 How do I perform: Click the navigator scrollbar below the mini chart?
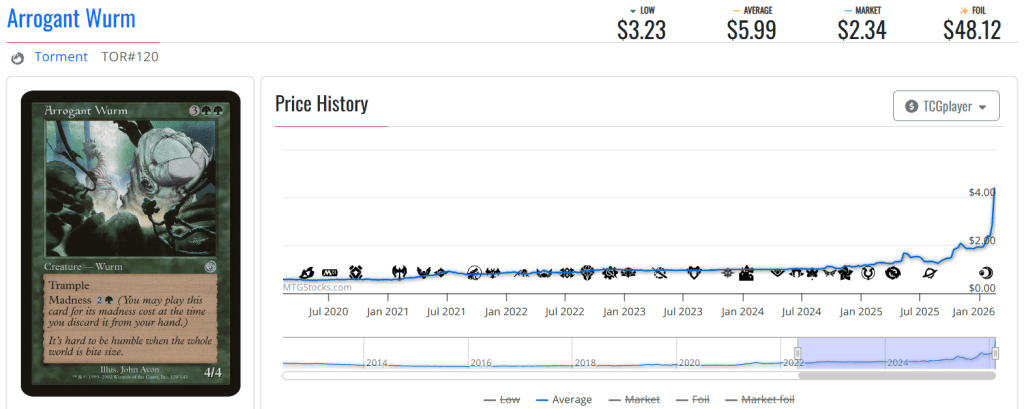pos(638,376)
